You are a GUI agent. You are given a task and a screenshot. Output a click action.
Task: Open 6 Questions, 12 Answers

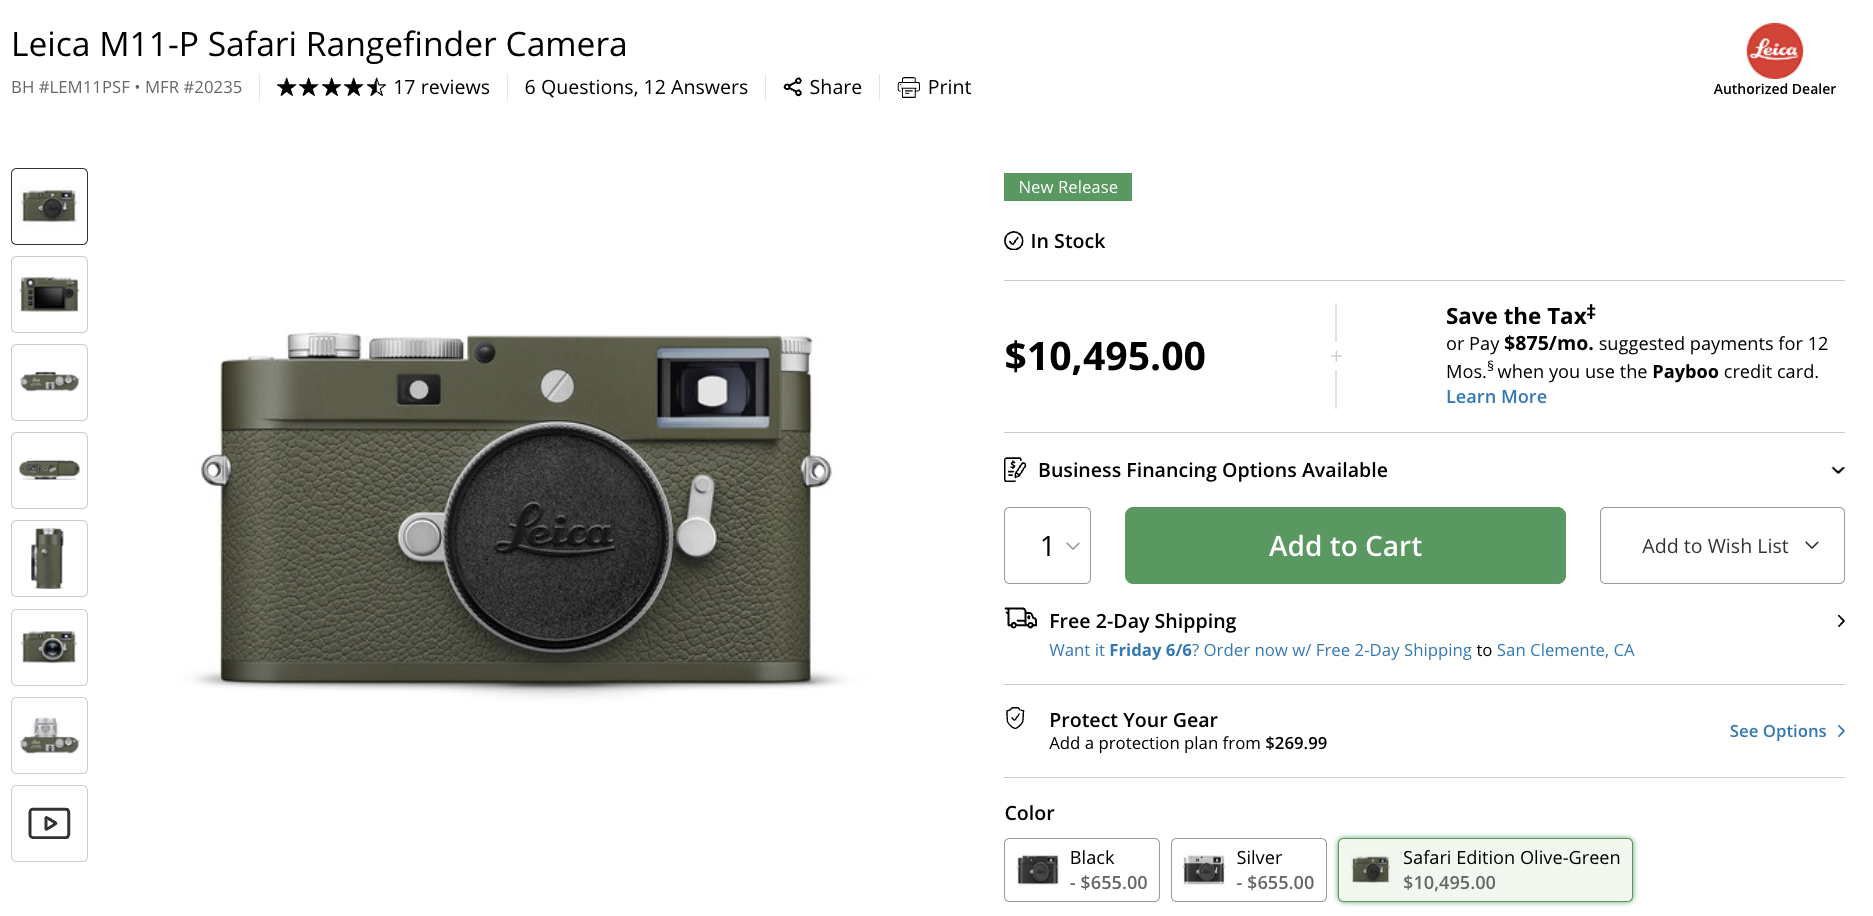[636, 87]
